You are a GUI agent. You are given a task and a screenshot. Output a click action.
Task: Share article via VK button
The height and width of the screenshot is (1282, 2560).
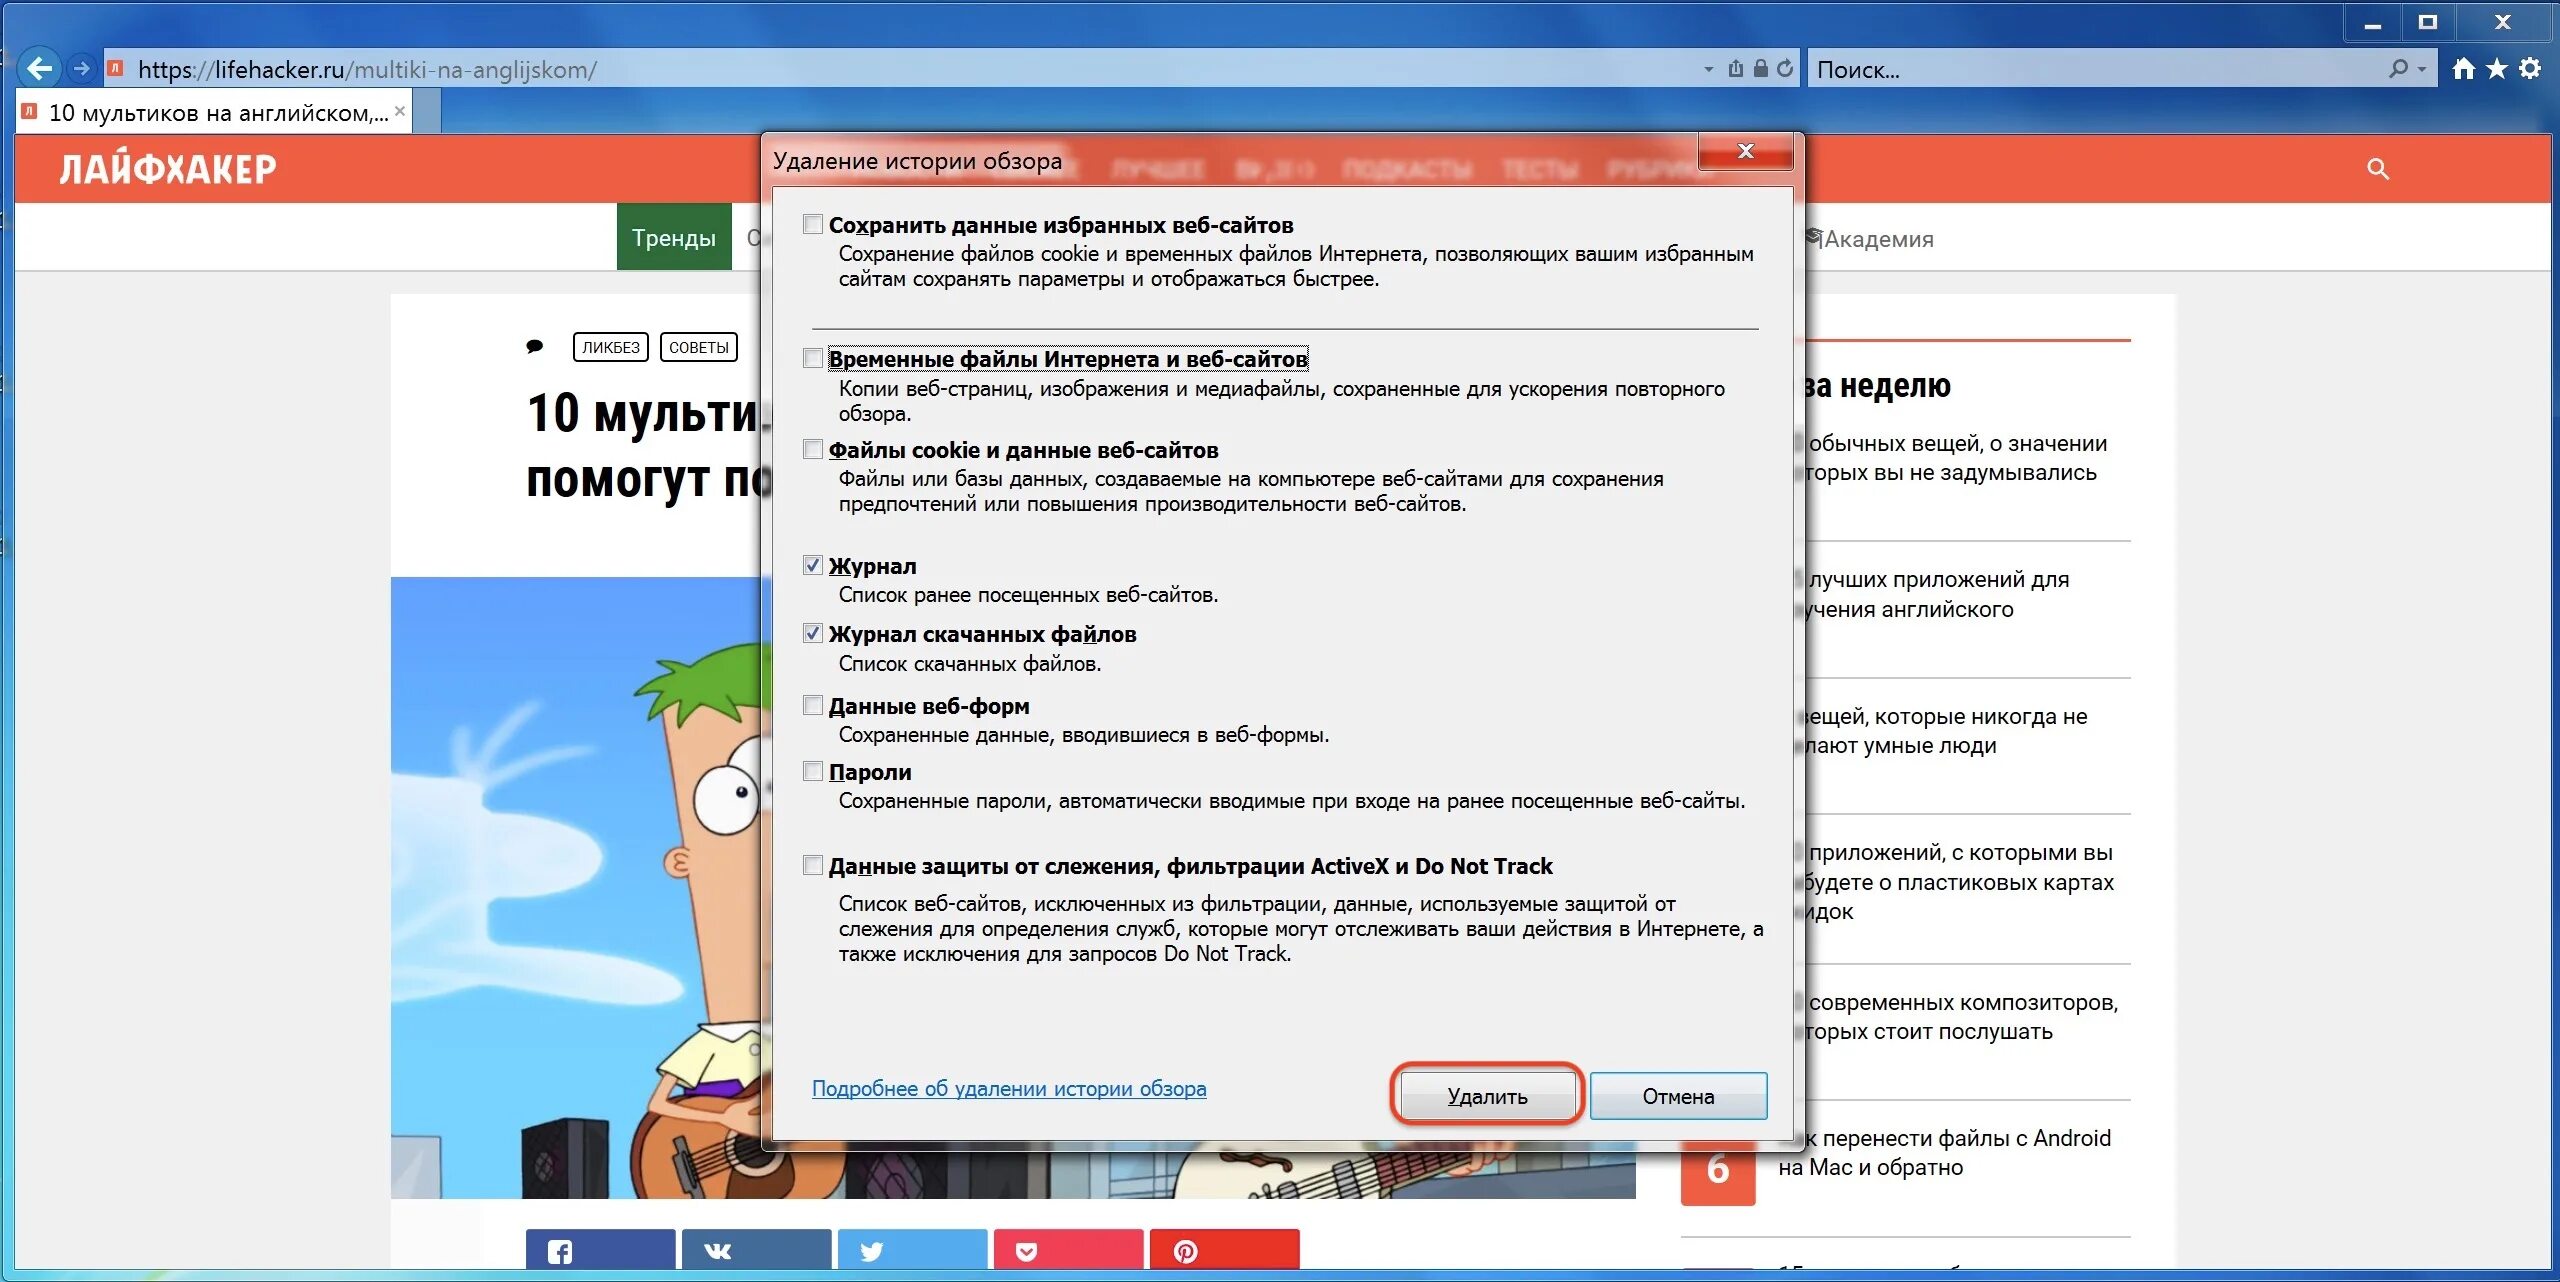tap(756, 1250)
